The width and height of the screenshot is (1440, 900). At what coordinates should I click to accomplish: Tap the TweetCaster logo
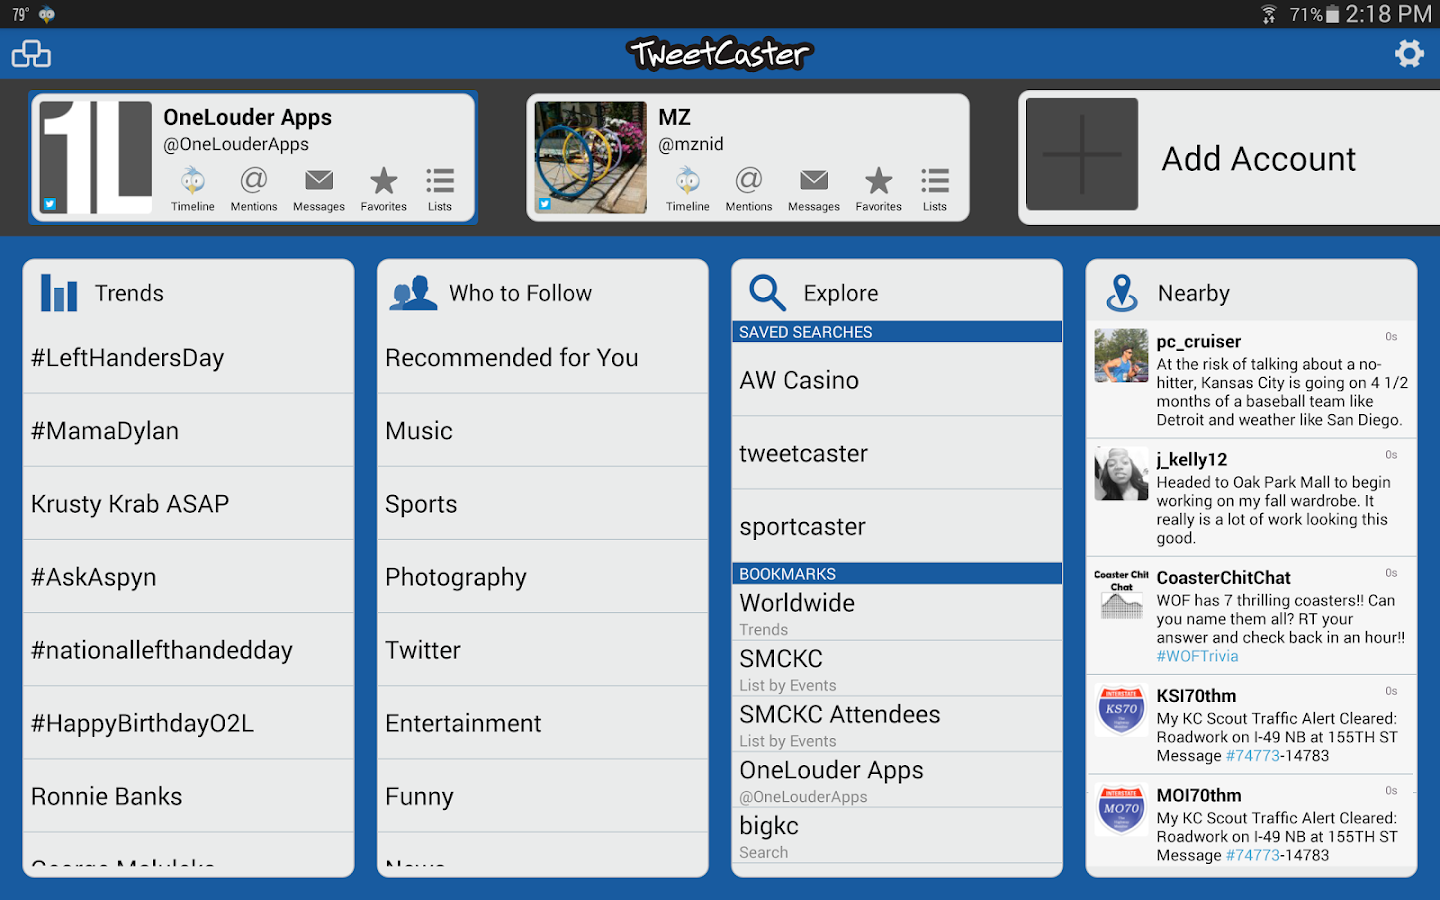tap(720, 53)
